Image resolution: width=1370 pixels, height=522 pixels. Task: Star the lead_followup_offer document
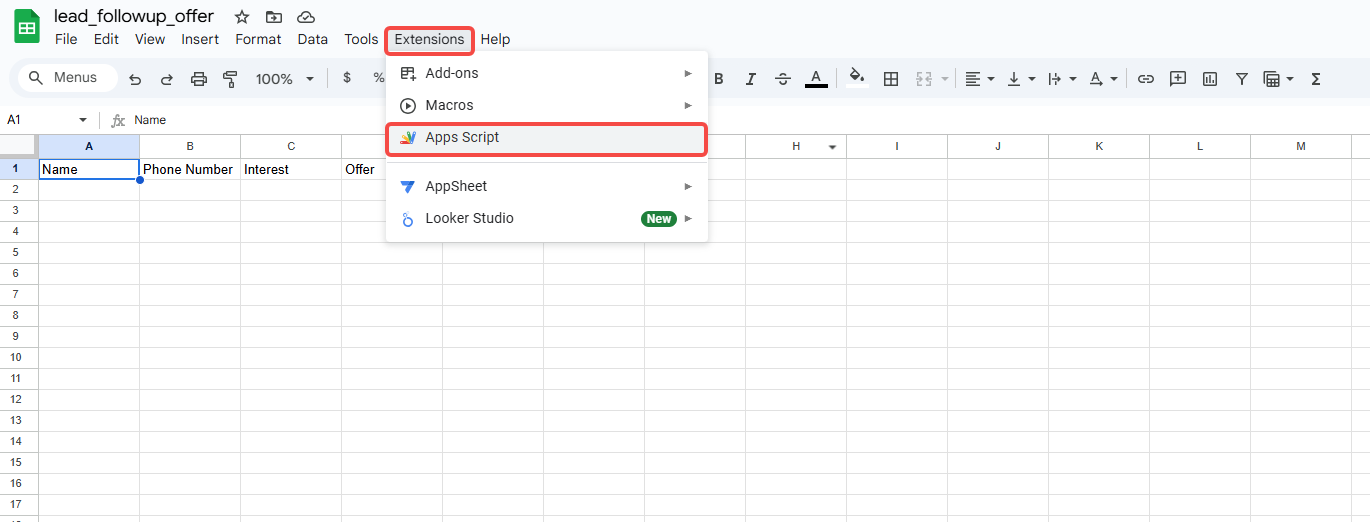(x=241, y=17)
